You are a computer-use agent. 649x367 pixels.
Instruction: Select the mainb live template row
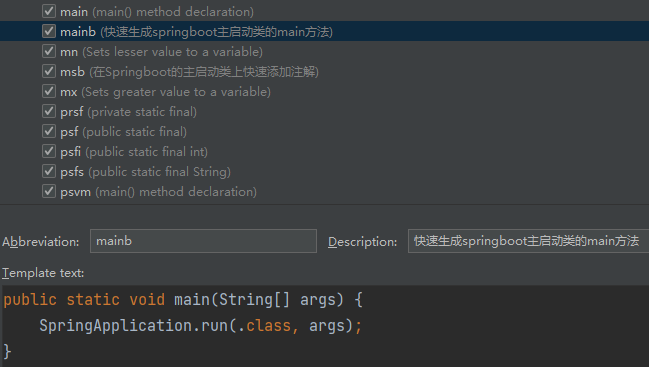(324, 31)
